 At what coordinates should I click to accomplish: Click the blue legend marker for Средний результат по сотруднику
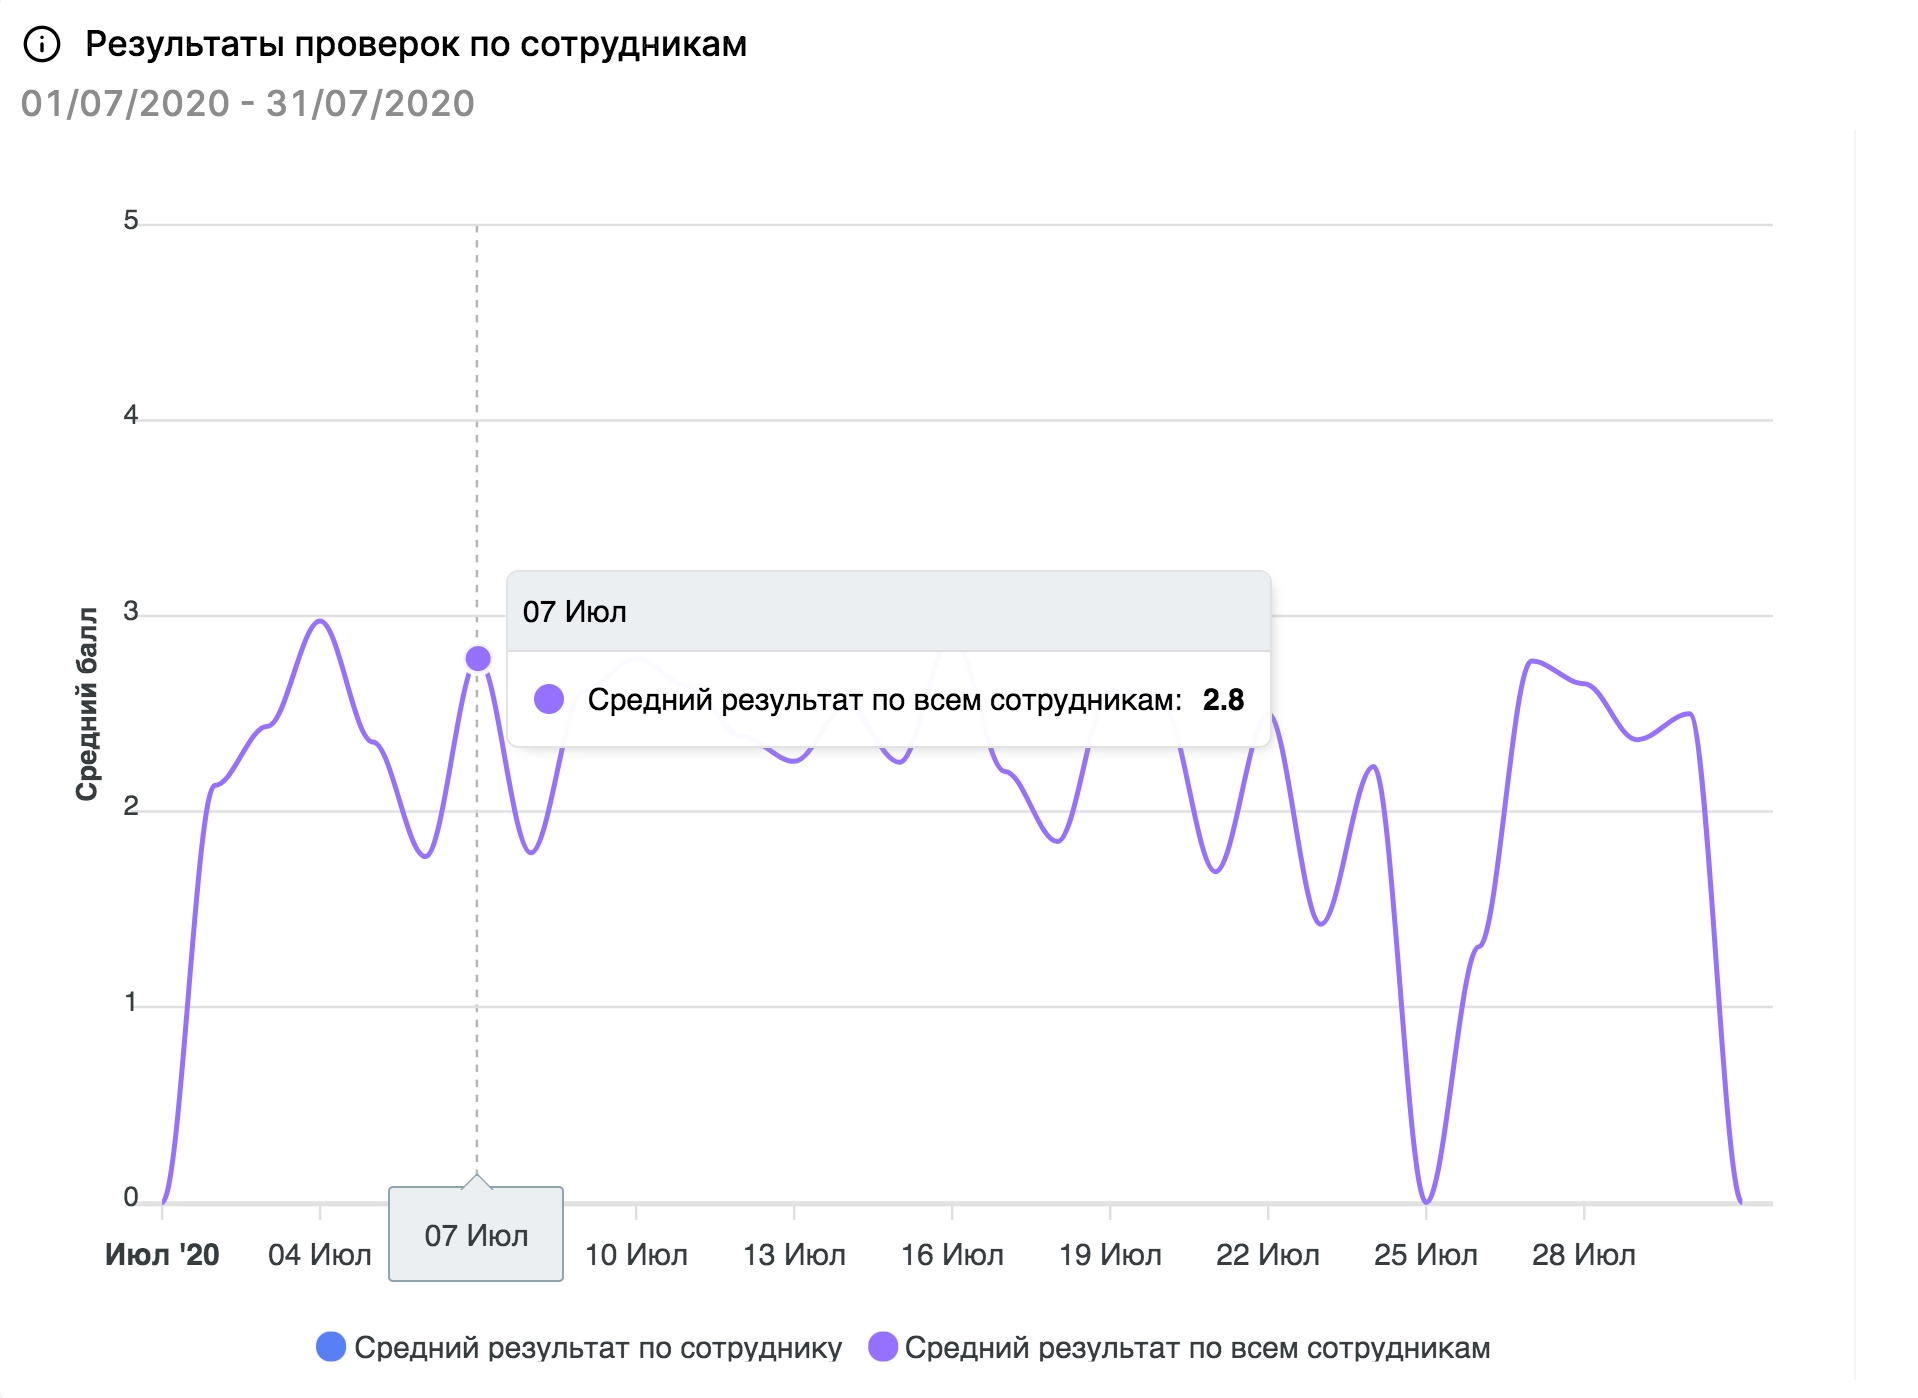(331, 1346)
